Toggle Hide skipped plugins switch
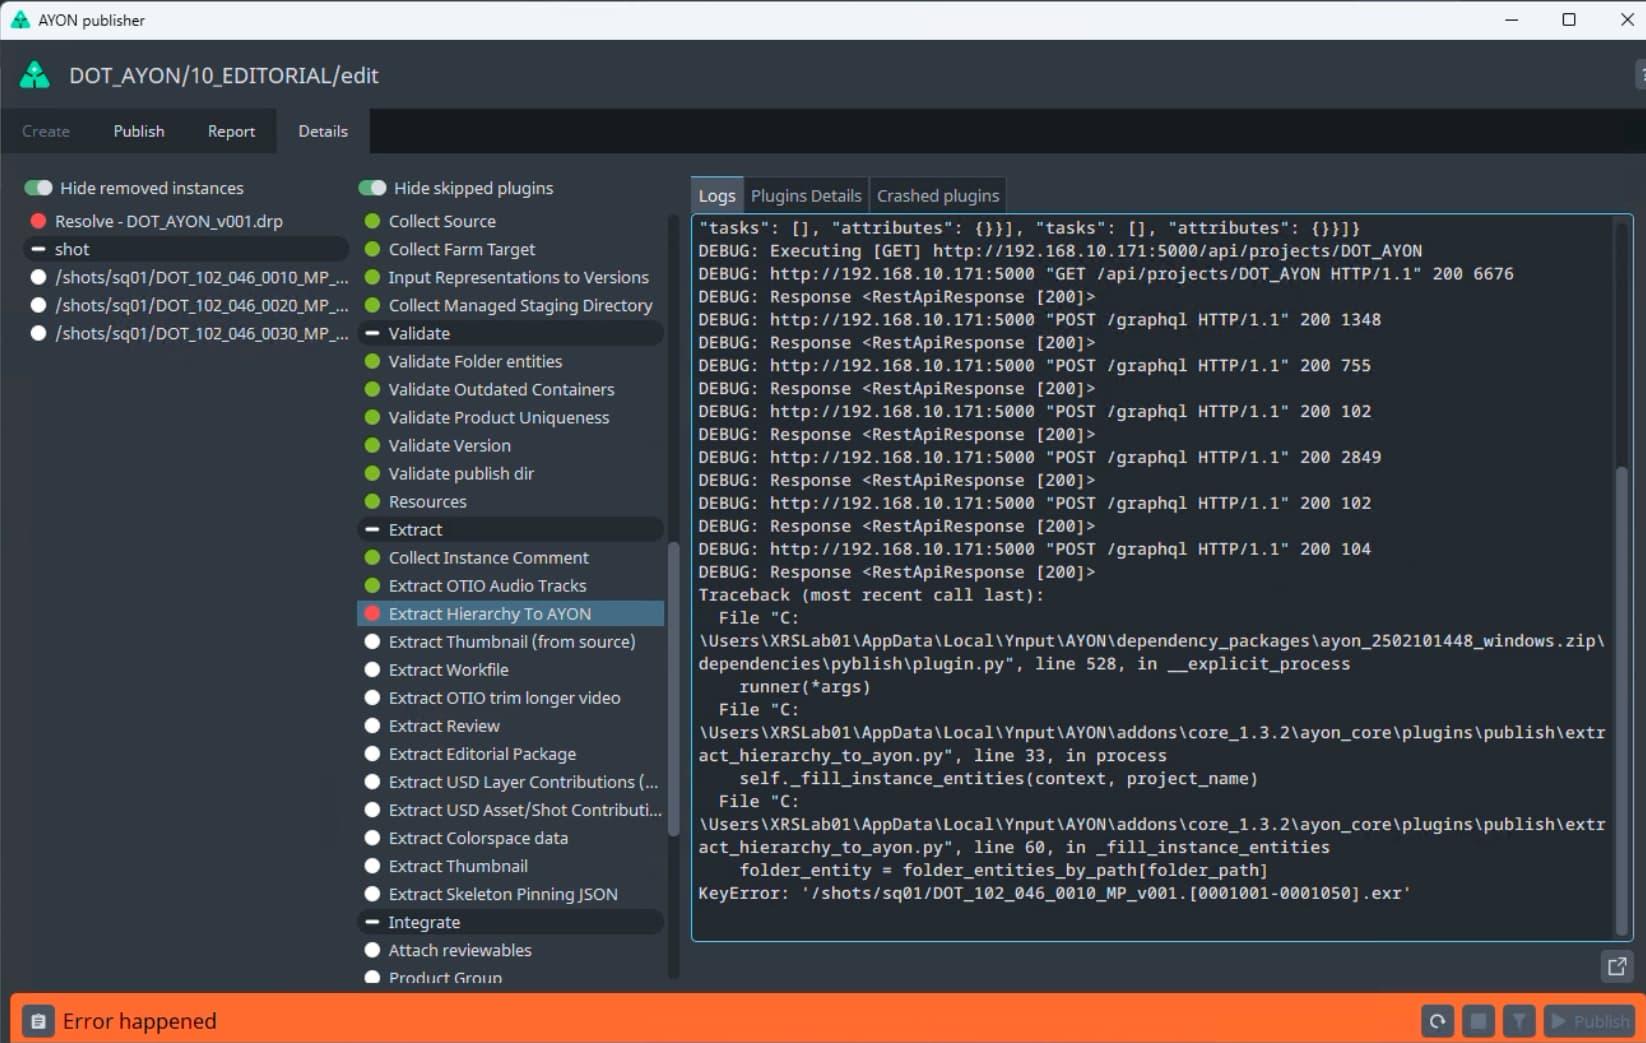Viewport: 1646px width, 1043px height. (373, 188)
